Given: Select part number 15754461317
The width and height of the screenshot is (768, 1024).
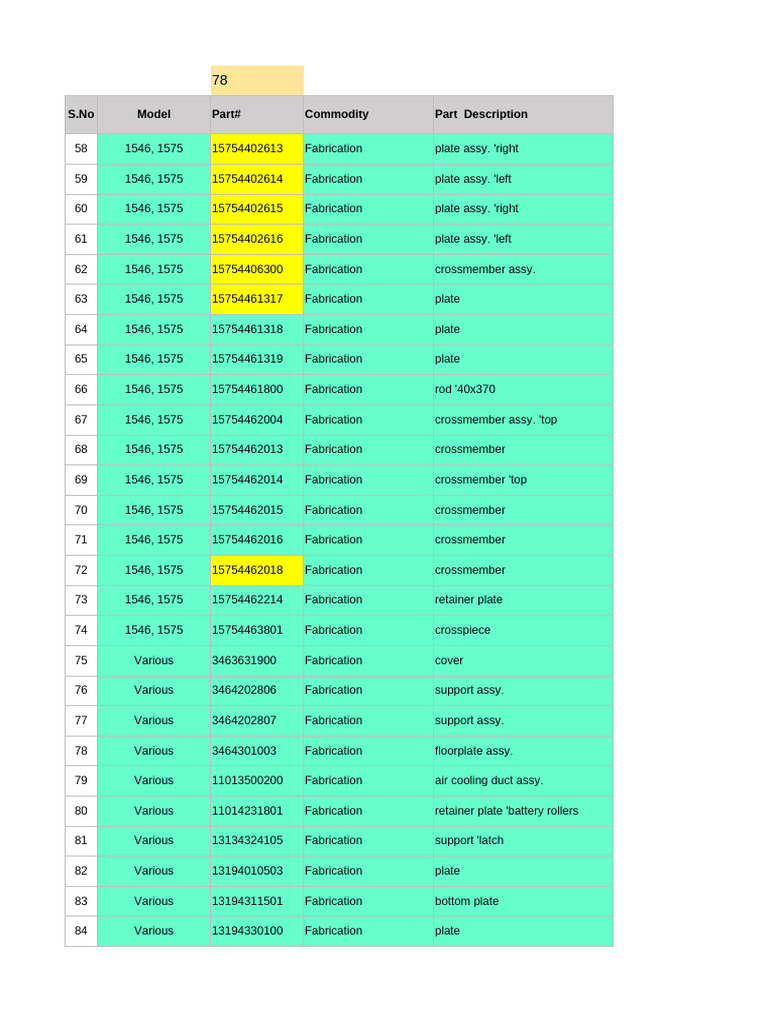Looking at the screenshot, I should click(257, 299).
